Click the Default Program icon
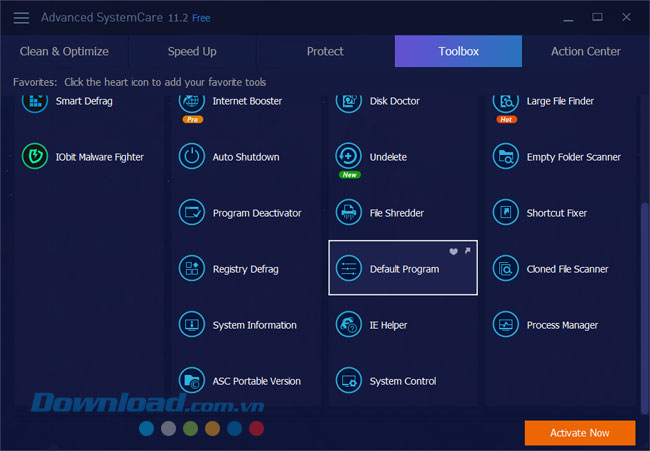This screenshot has height=451, width=650. (349, 268)
